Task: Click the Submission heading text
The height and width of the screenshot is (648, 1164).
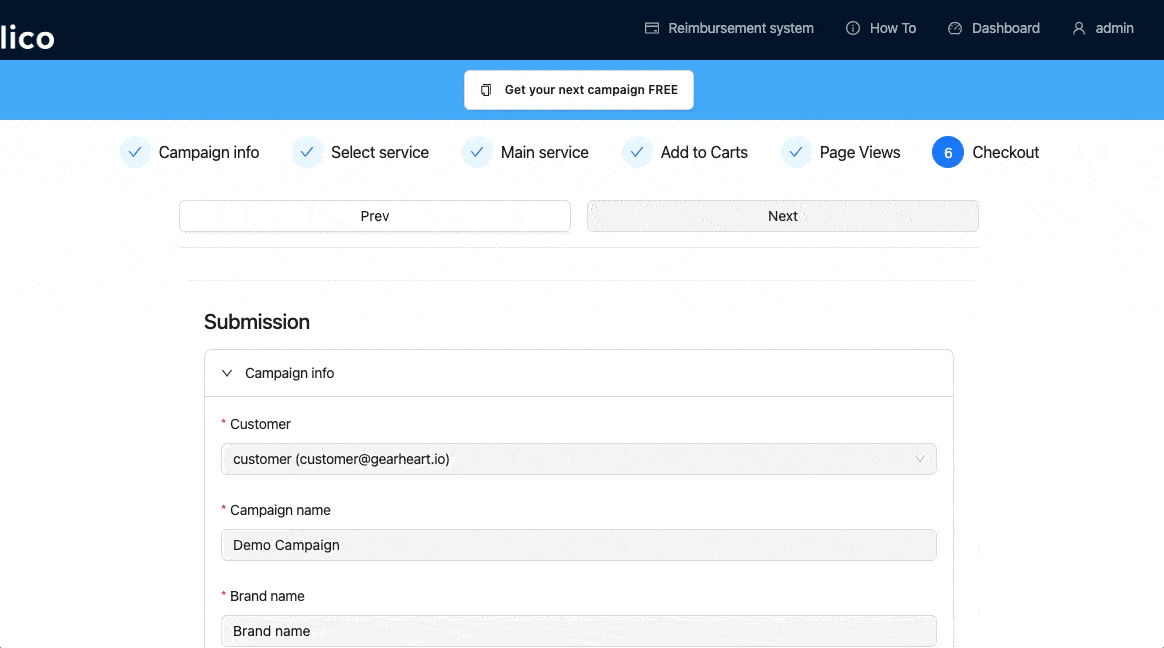Action: (x=257, y=322)
